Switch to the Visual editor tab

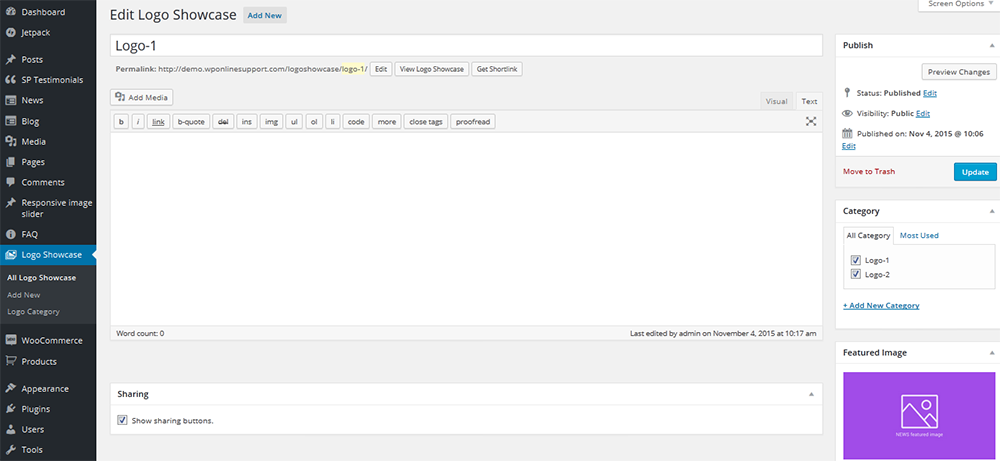776,101
